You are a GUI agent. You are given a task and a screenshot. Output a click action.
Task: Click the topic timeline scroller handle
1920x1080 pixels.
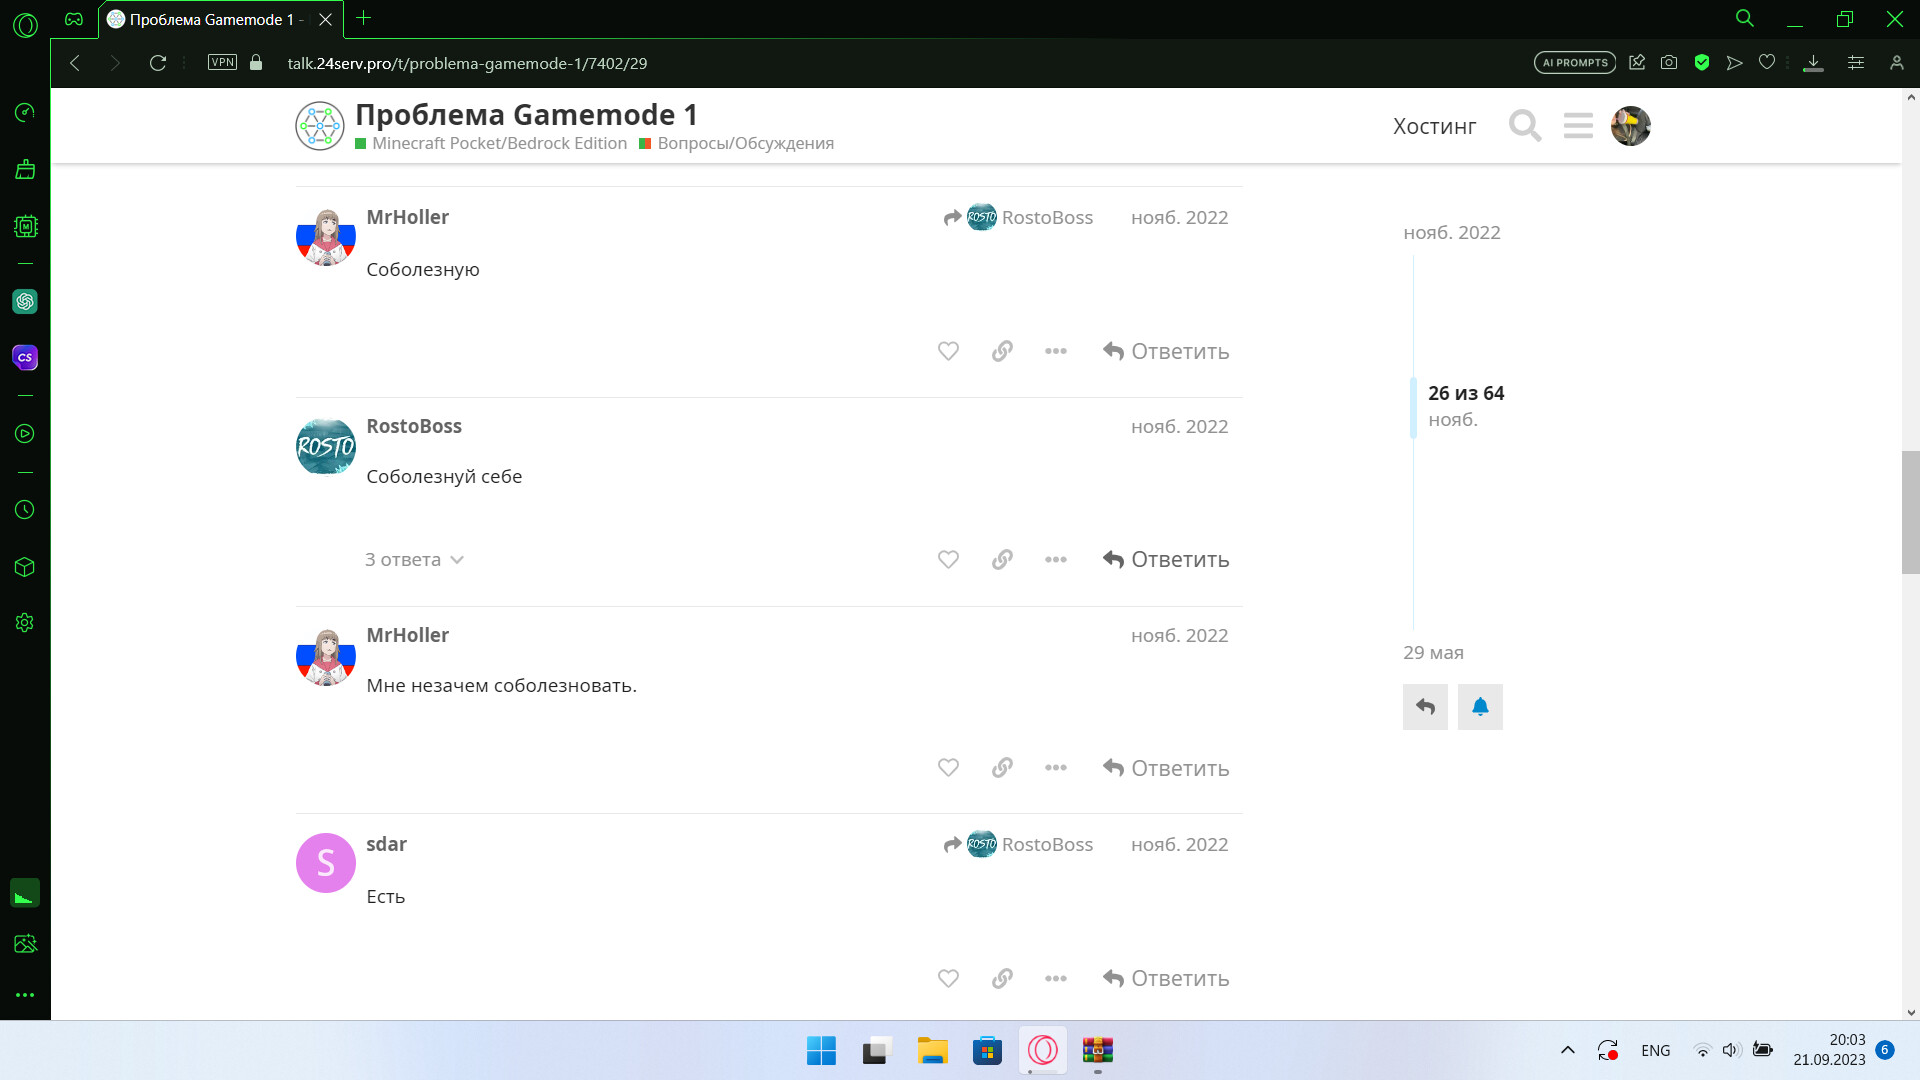click(x=1413, y=407)
